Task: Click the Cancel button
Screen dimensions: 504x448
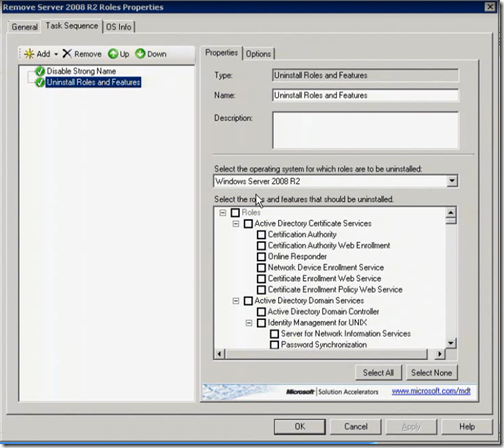Action: pos(356,426)
